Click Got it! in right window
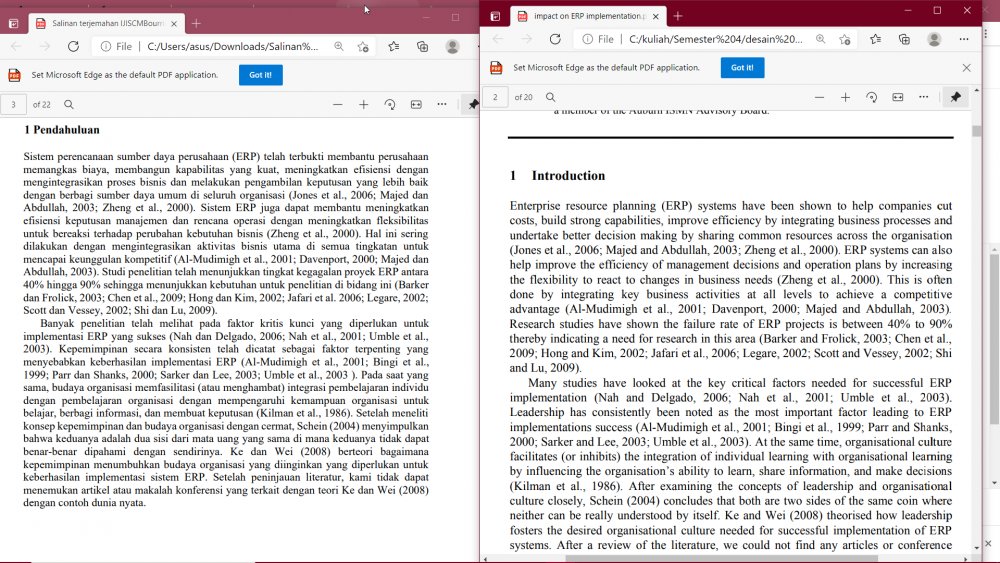The image size is (1000, 563). click(742, 68)
